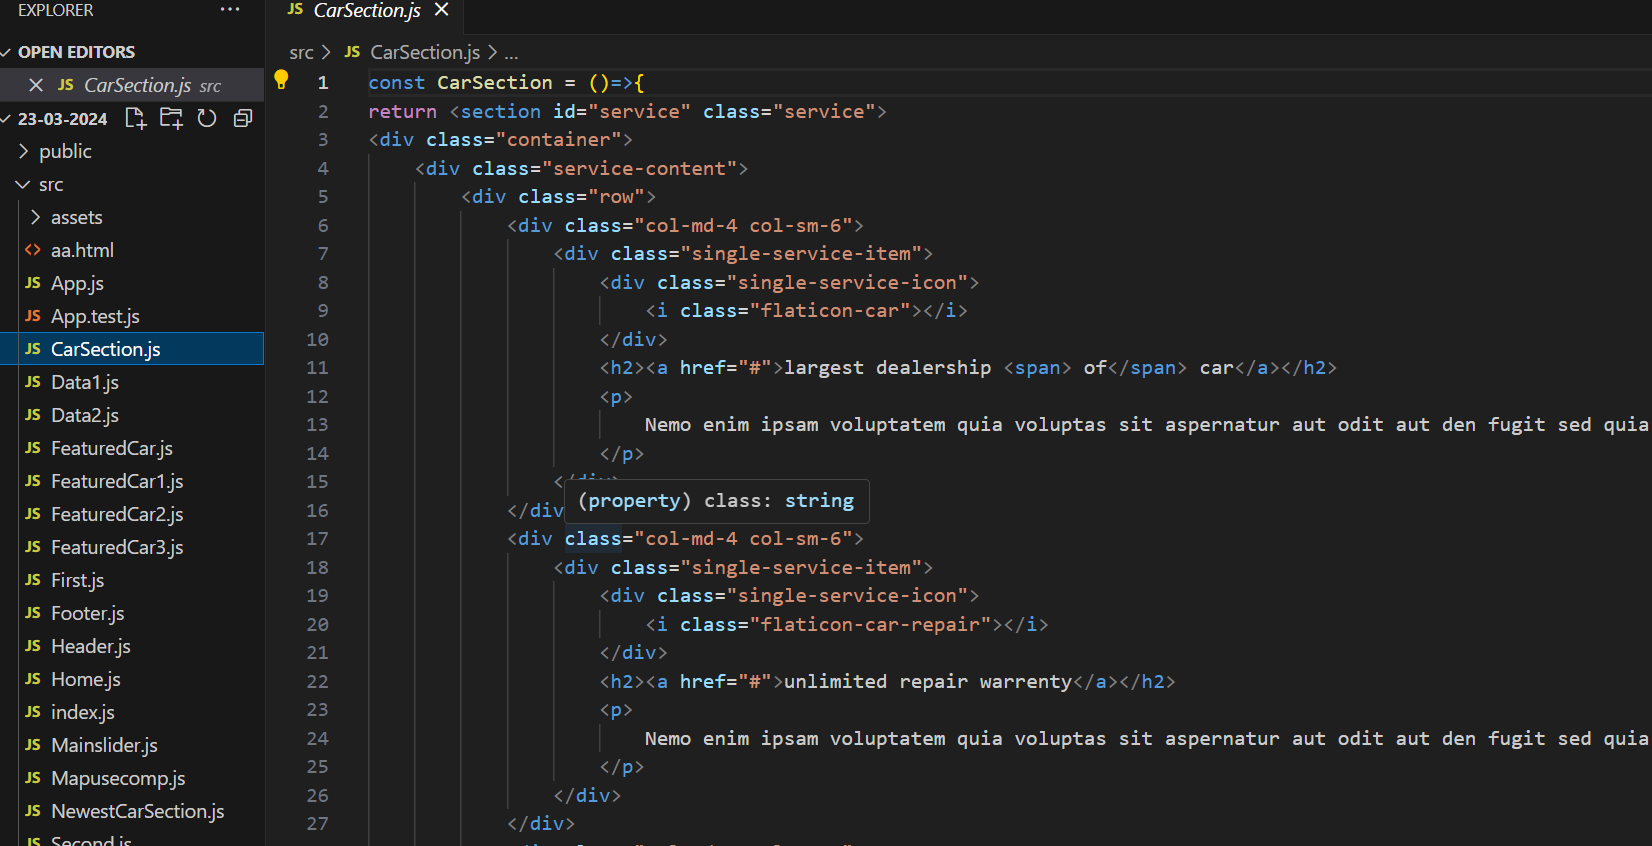Open the Explorer more actions ellipsis
This screenshot has width=1652, height=846.
point(230,10)
